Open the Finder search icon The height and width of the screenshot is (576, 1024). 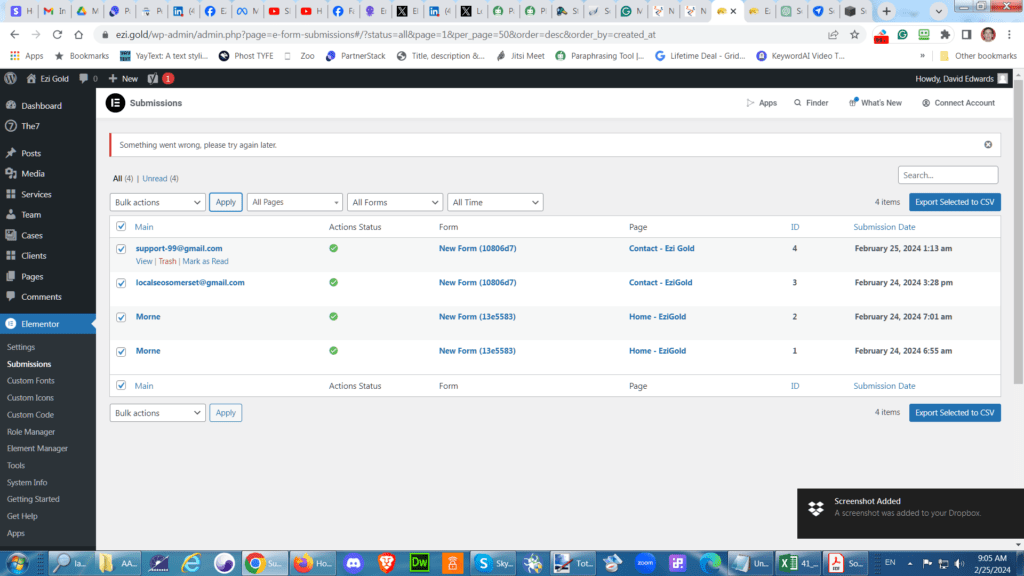click(797, 103)
